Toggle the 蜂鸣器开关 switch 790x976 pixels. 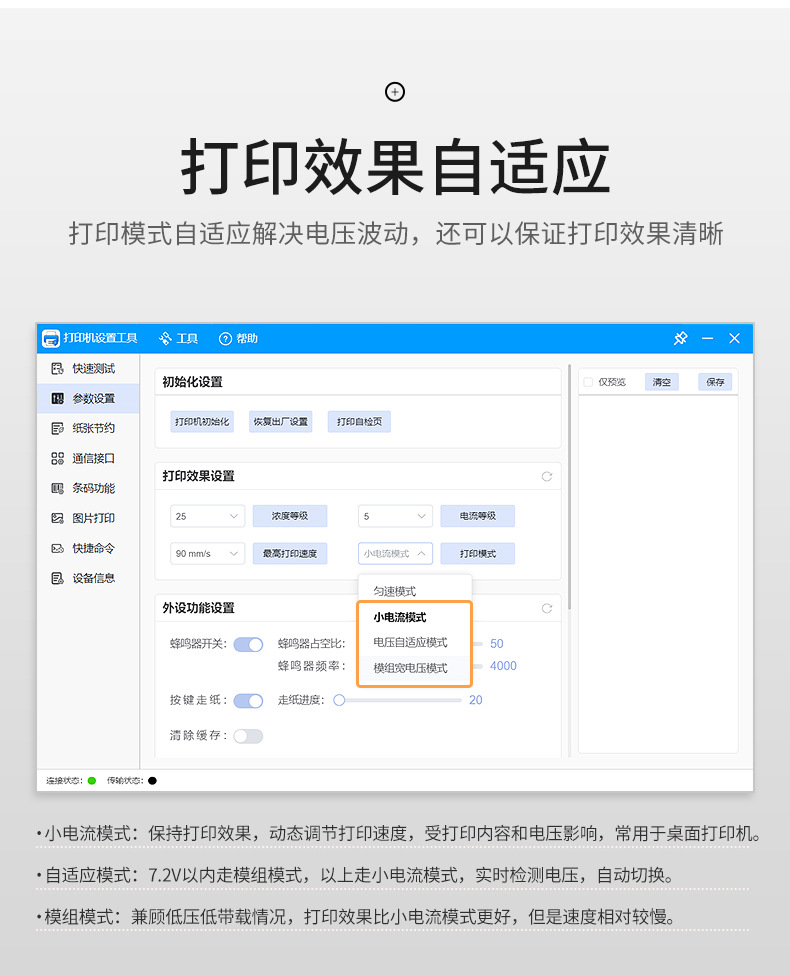[x=248, y=644]
